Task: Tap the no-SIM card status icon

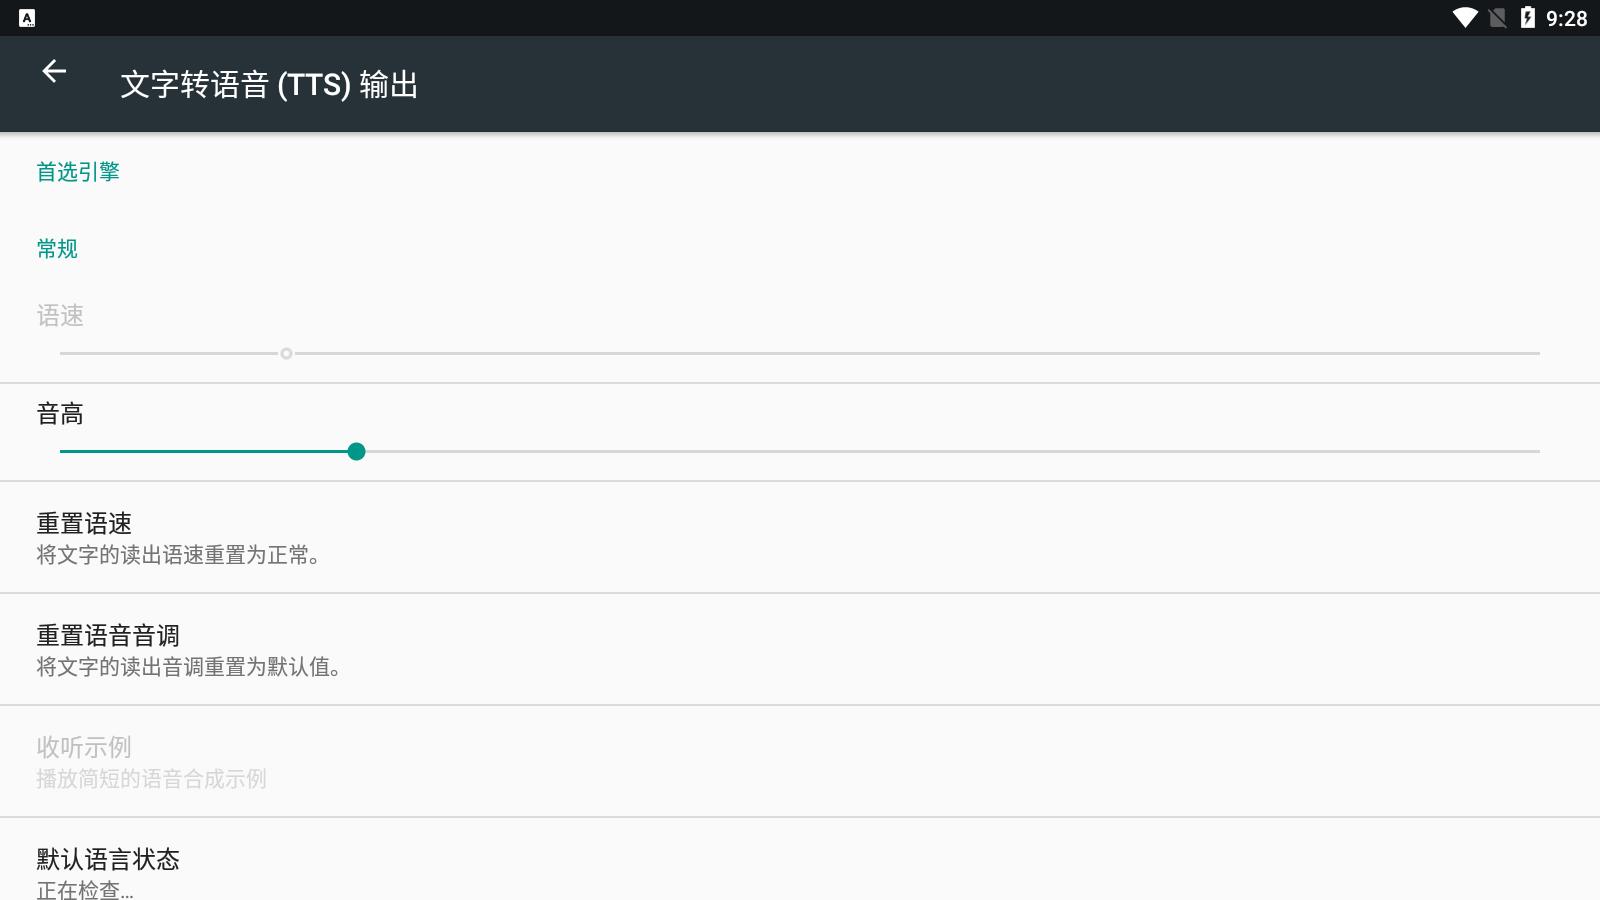Action: [1498, 18]
